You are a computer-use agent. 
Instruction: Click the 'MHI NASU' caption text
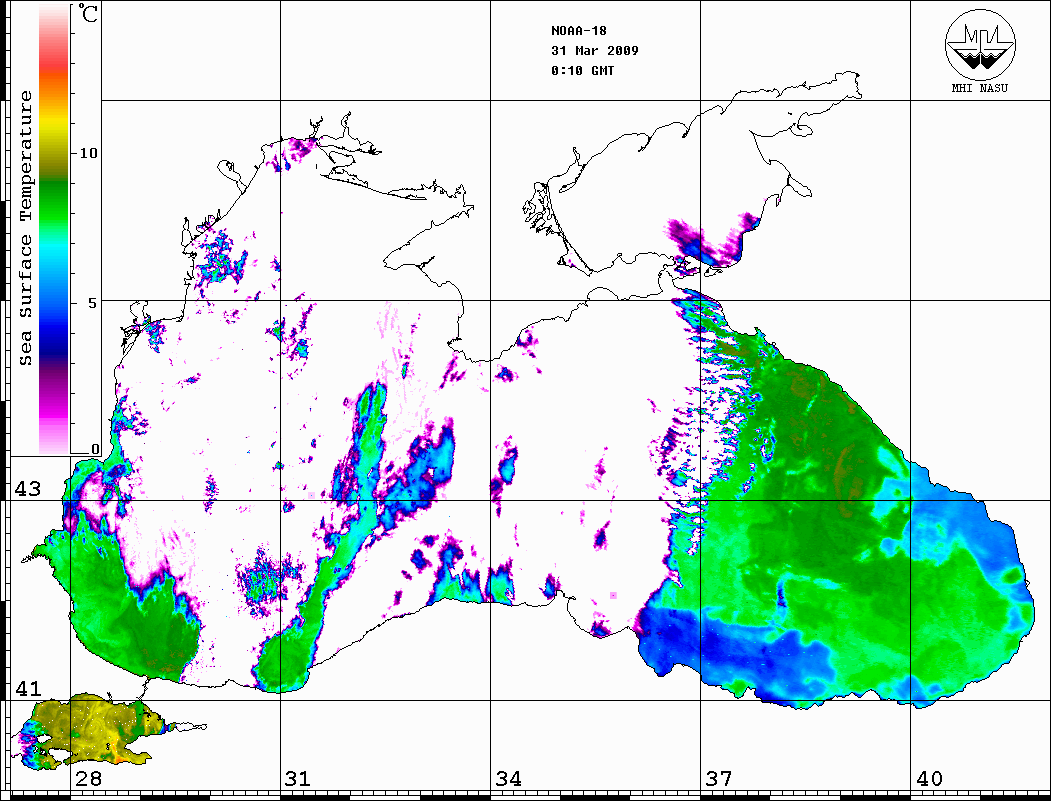coord(979,88)
